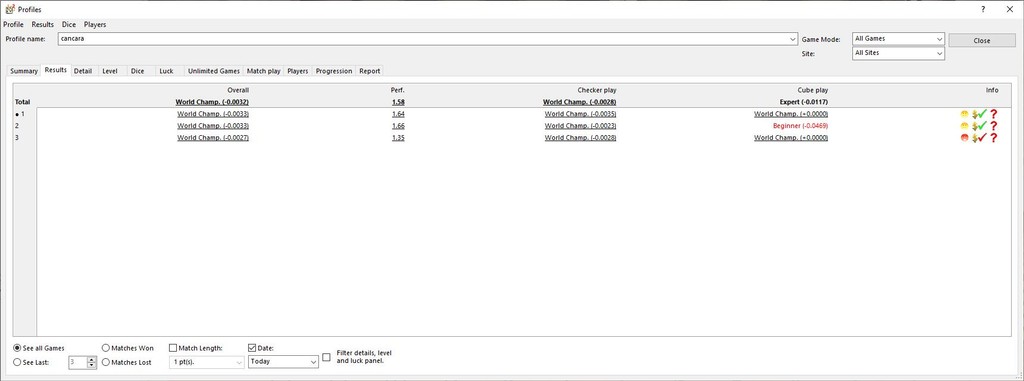
Task: Switch to the Match play tab
Action: [x=264, y=71]
